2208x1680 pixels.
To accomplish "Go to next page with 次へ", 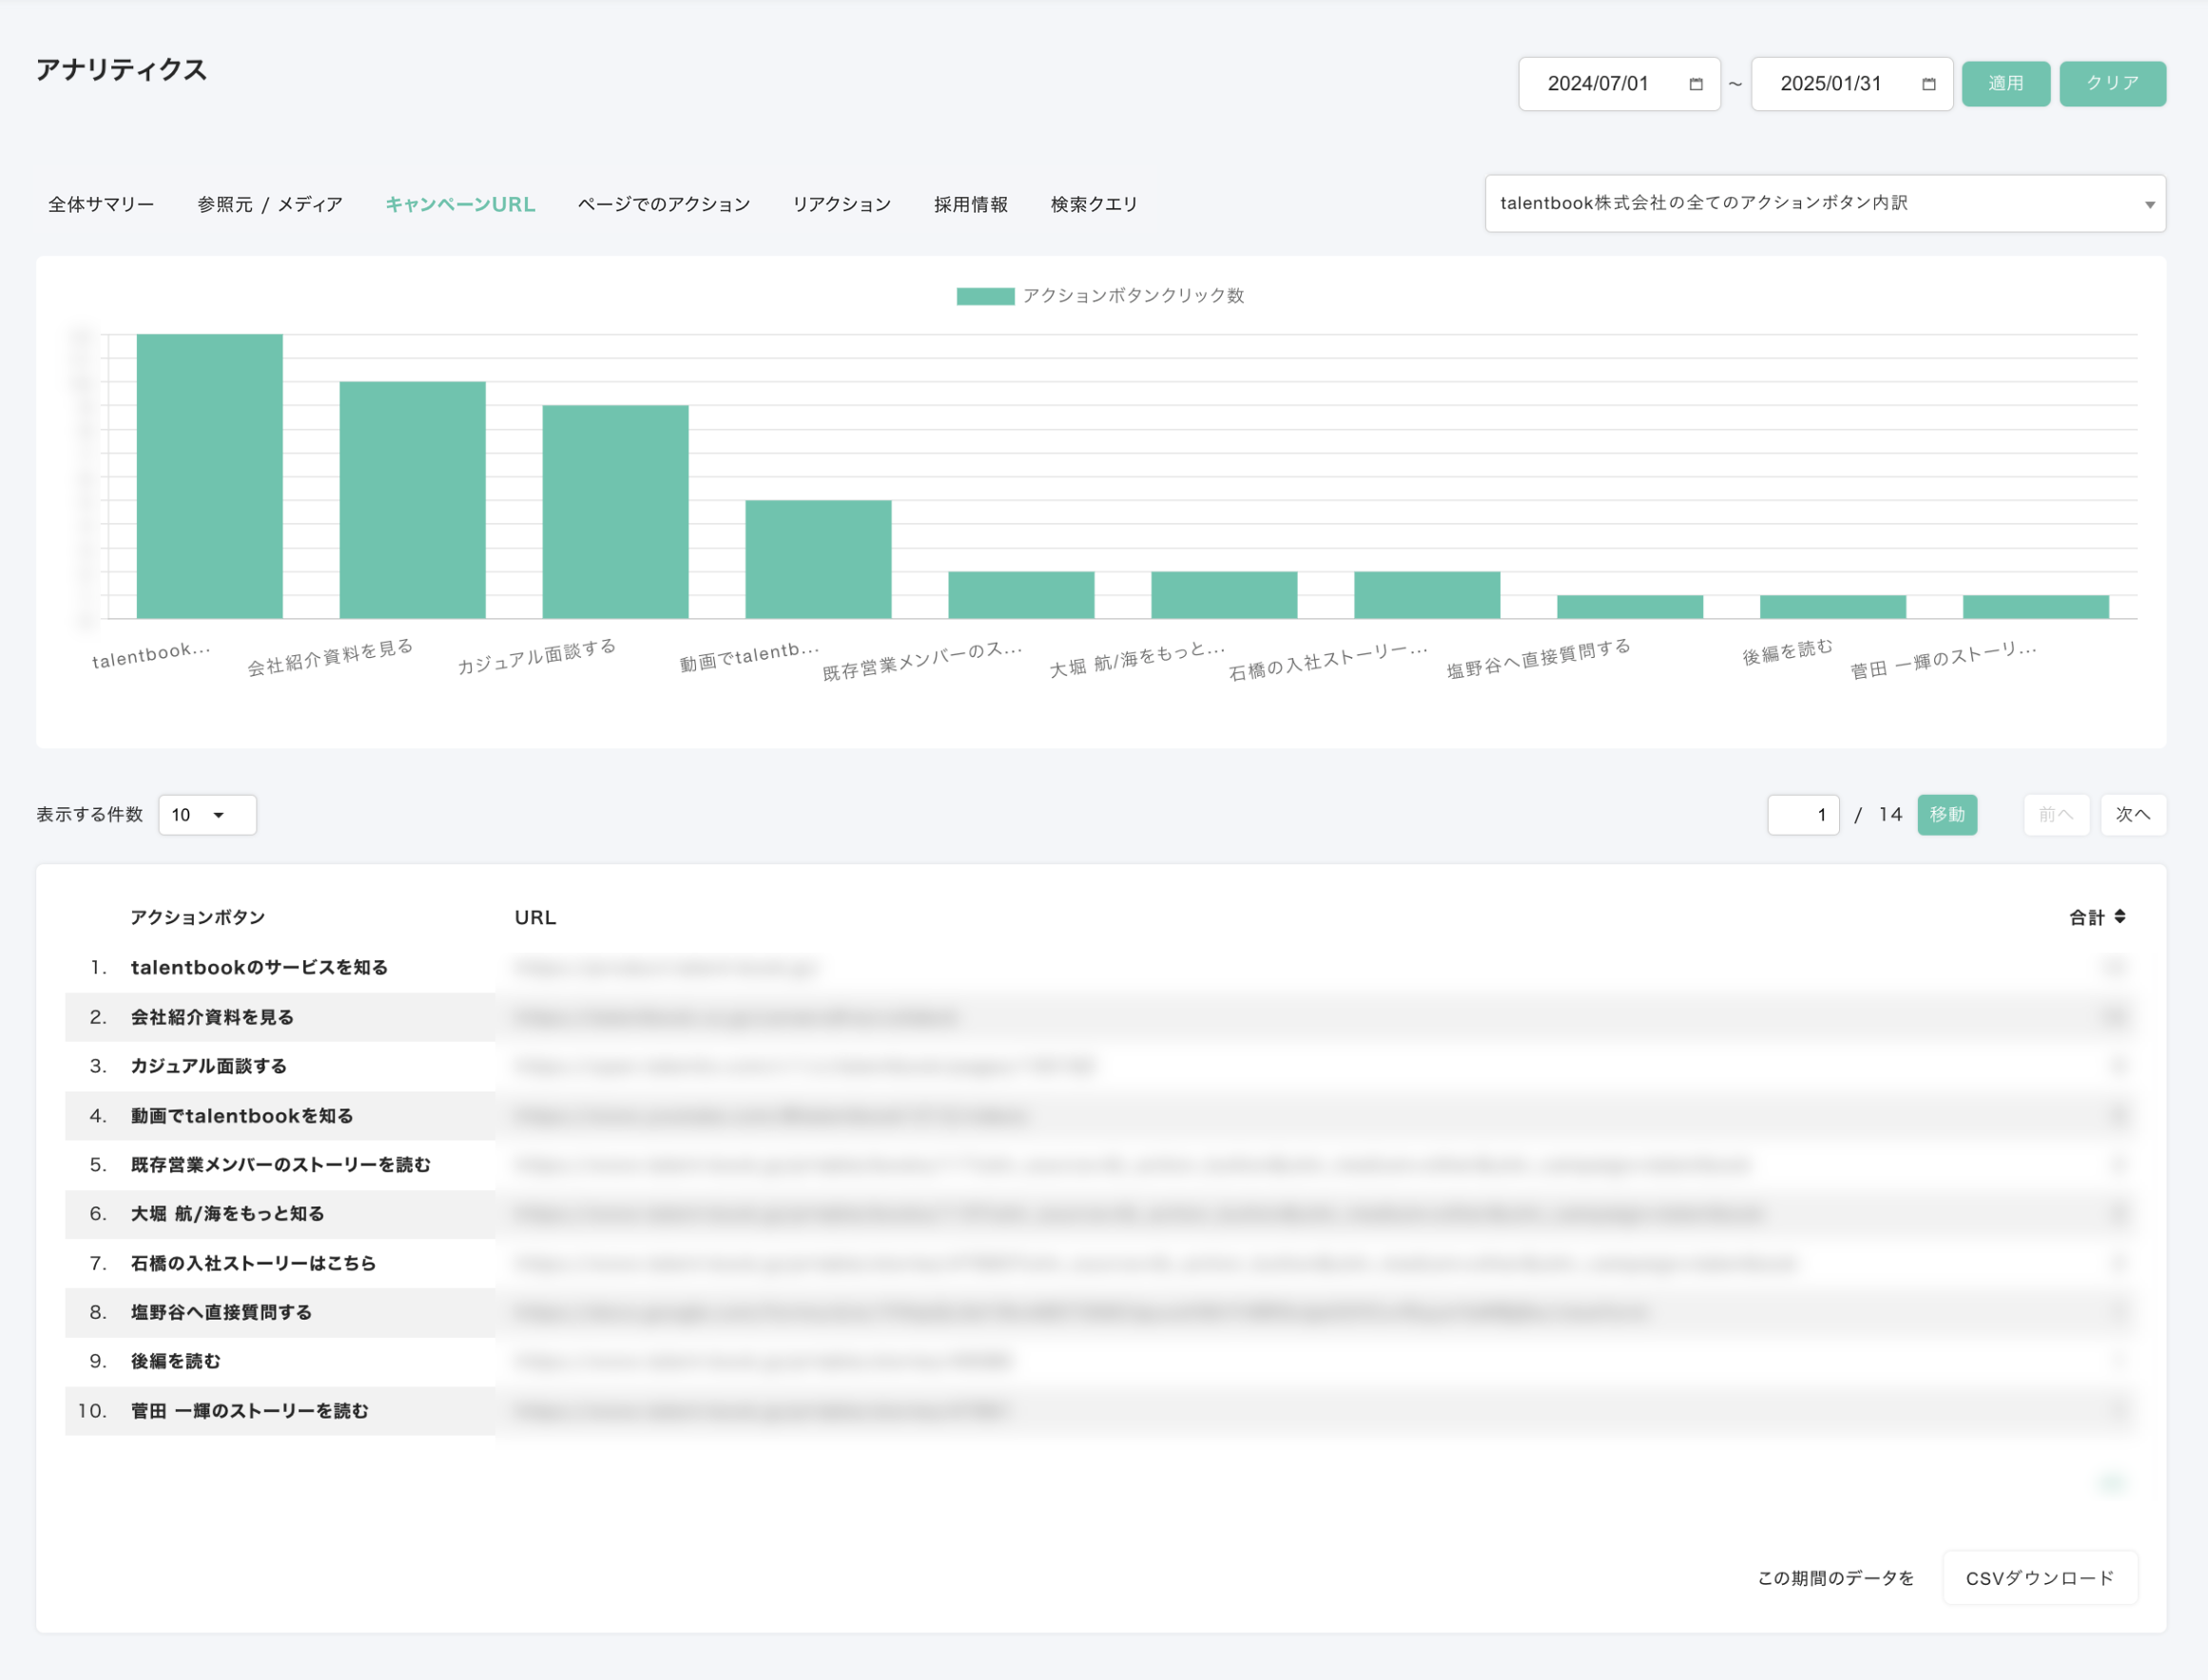I will coord(2132,814).
